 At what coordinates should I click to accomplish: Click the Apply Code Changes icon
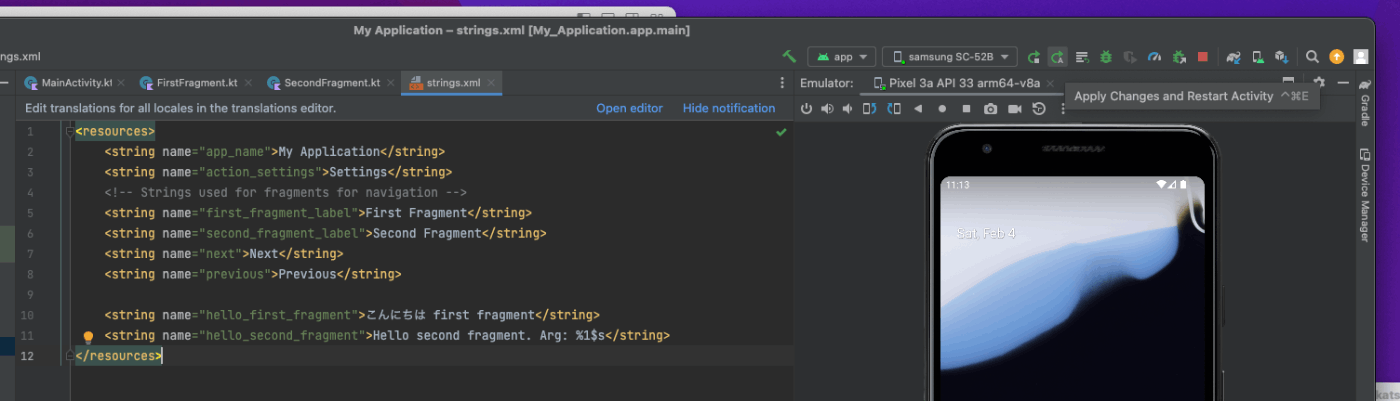coord(1082,57)
